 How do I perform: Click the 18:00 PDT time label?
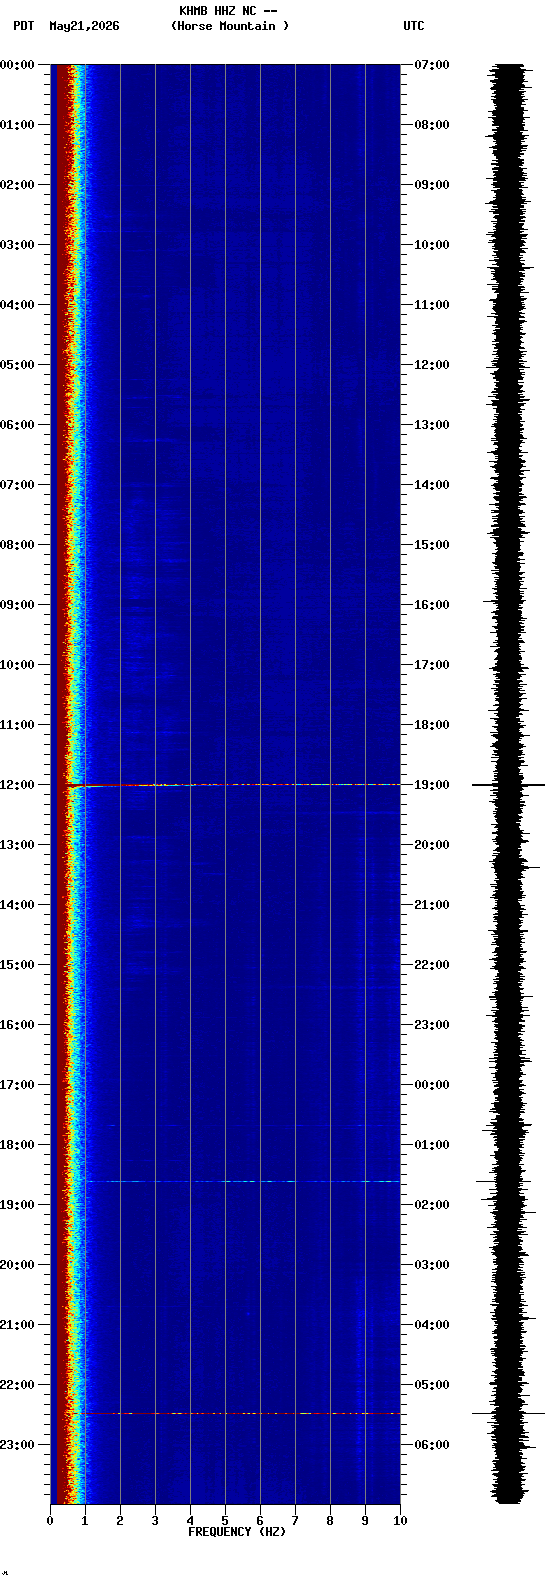click(x=17, y=1145)
